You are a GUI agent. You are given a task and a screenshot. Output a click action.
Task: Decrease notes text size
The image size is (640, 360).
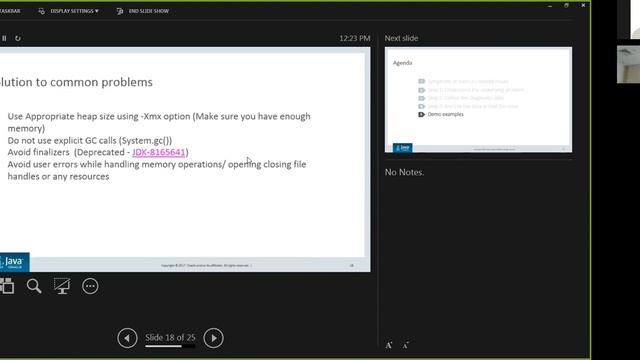pos(406,345)
